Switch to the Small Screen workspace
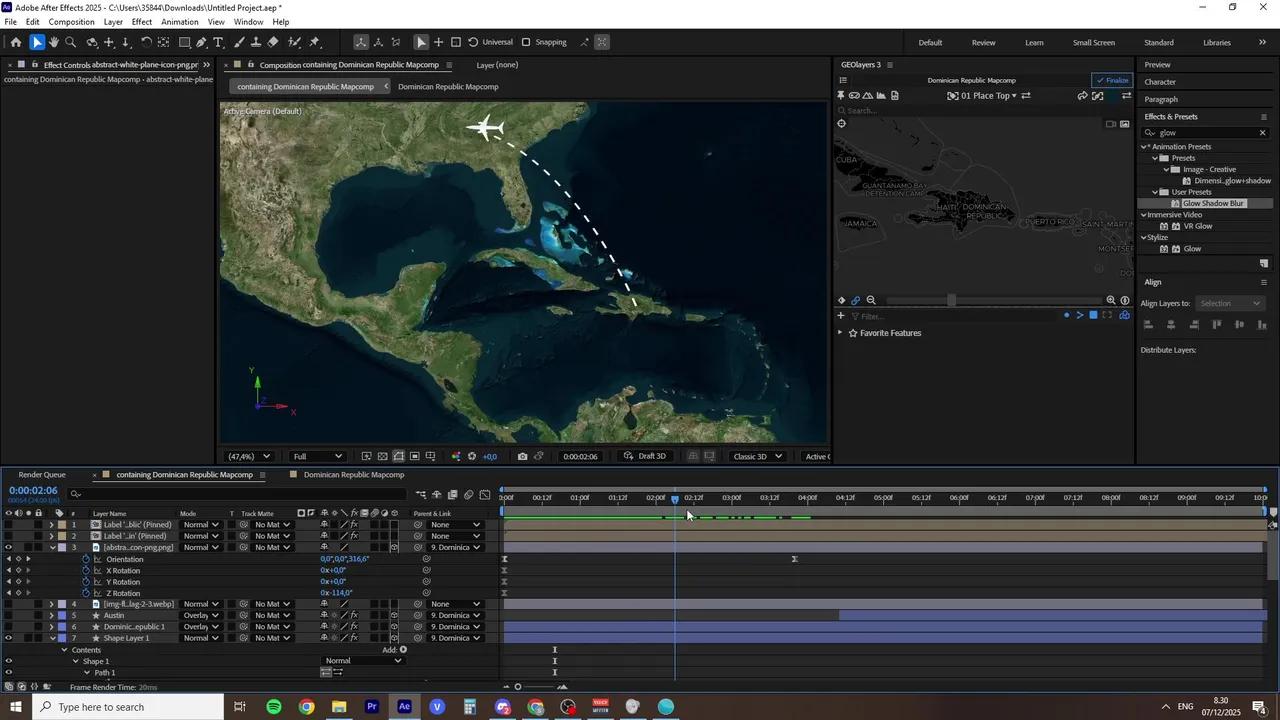The width and height of the screenshot is (1280, 720). (x=1093, y=42)
